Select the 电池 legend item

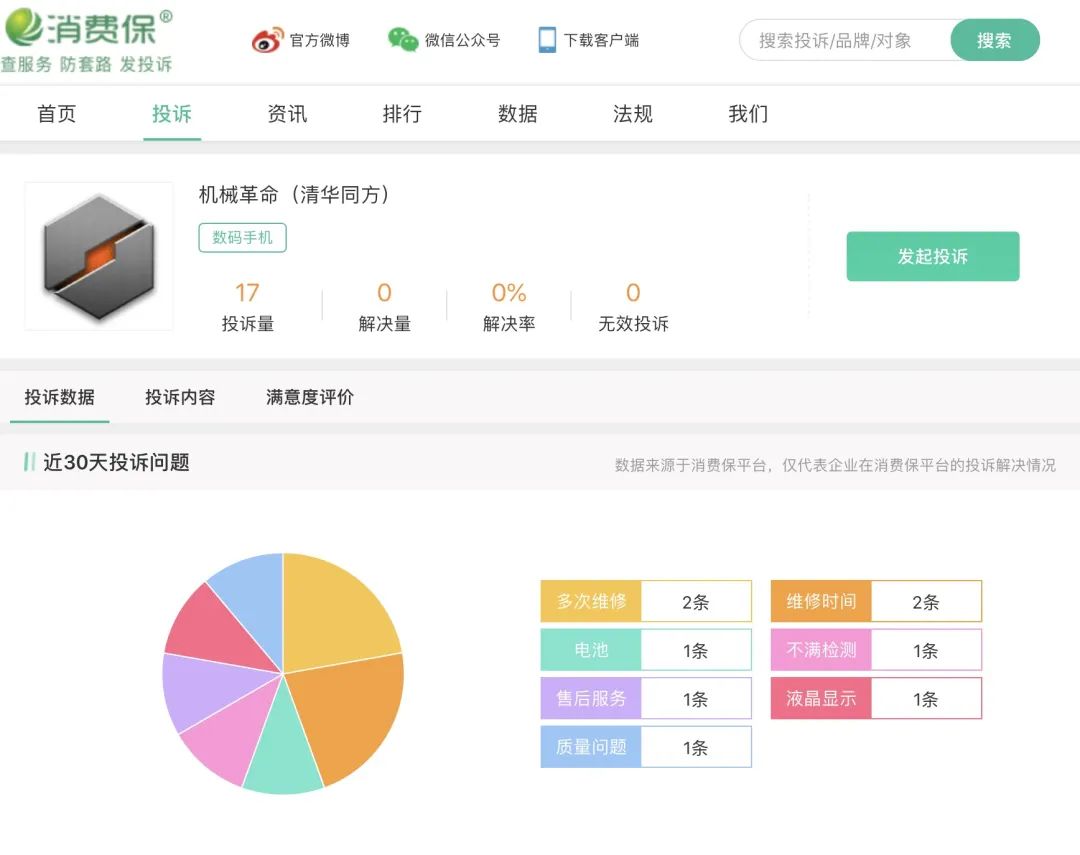[589, 649]
